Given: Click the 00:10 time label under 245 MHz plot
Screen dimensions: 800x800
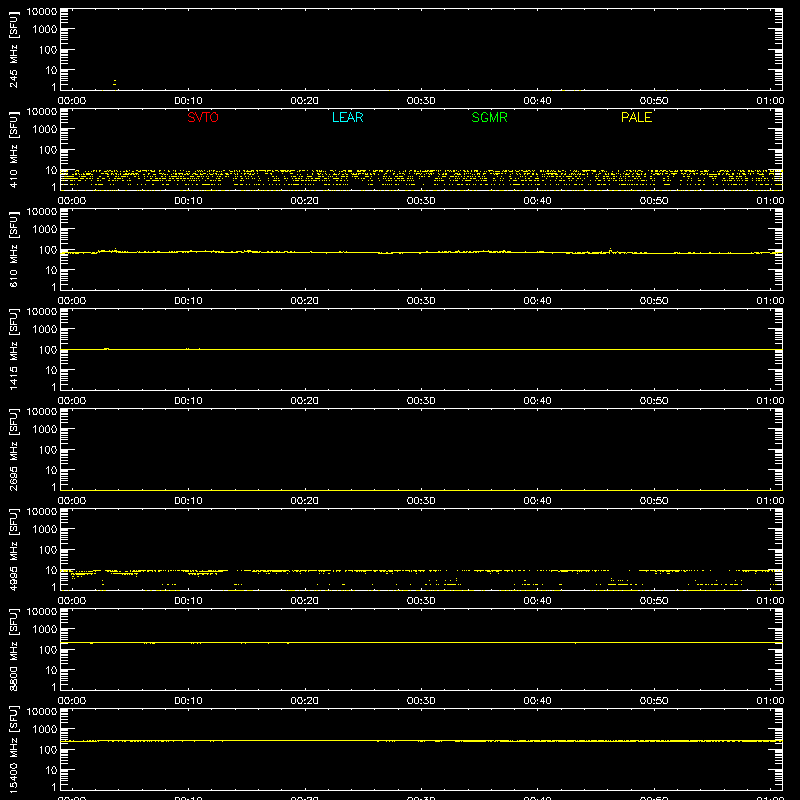Looking at the screenshot, I should [x=188, y=101].
